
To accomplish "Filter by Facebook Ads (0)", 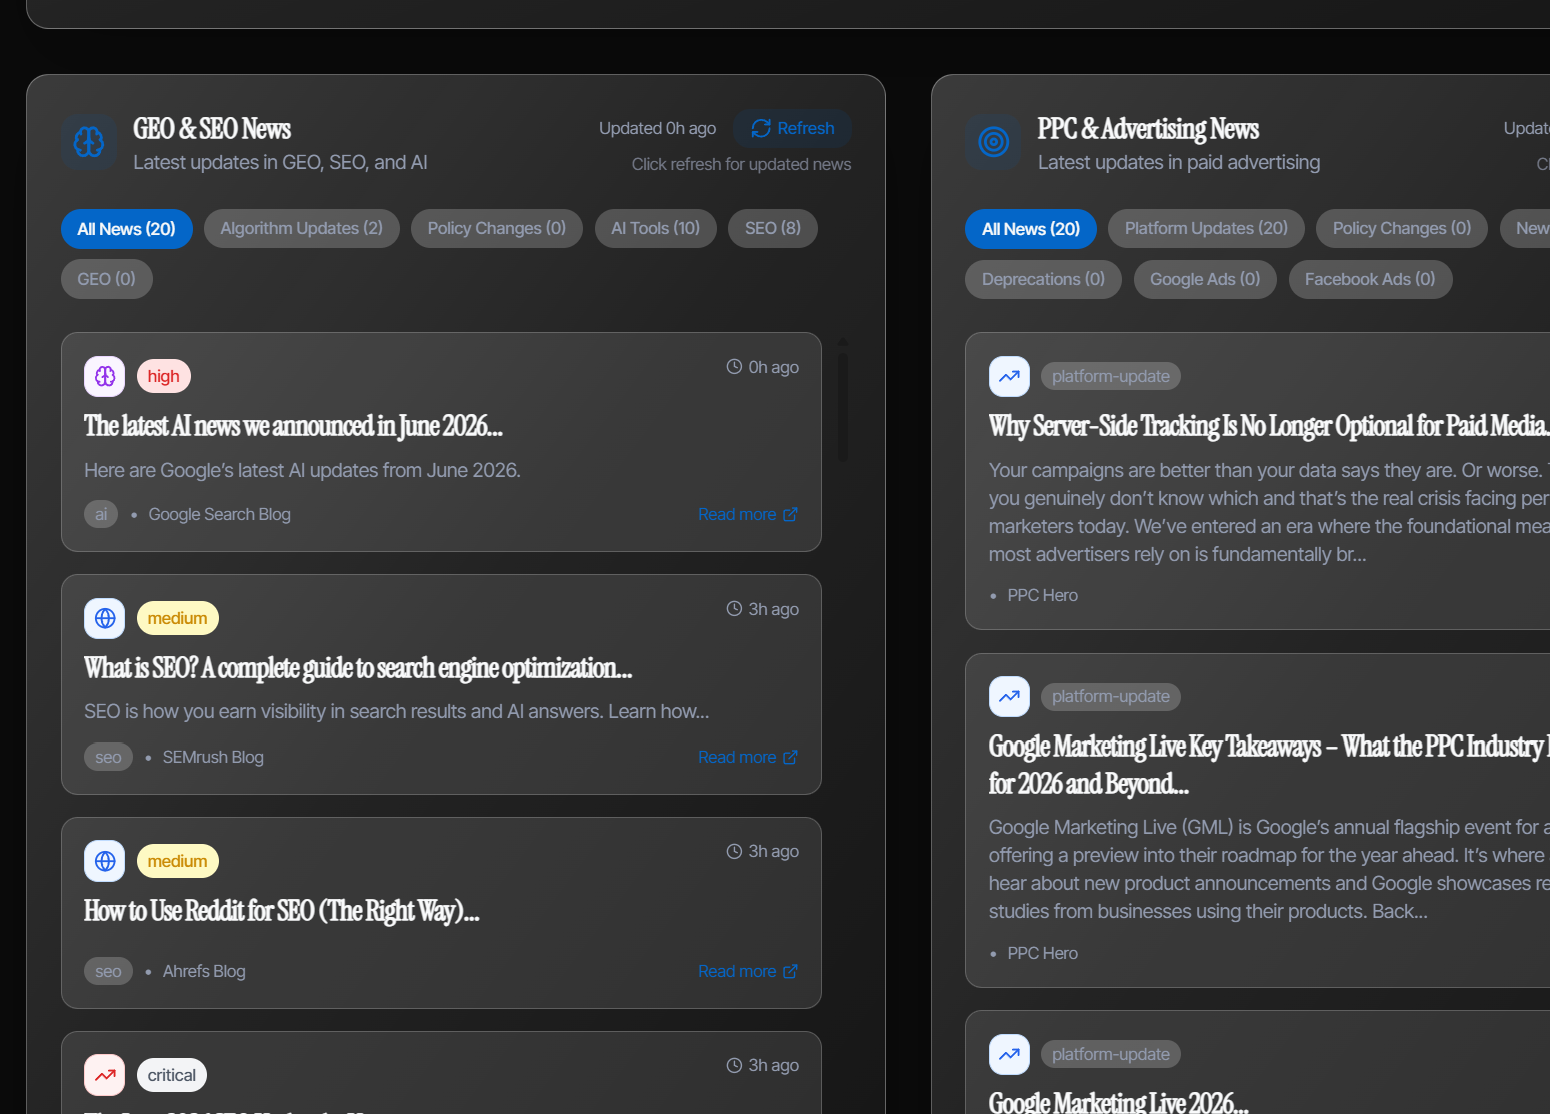I will [1370, 279].
